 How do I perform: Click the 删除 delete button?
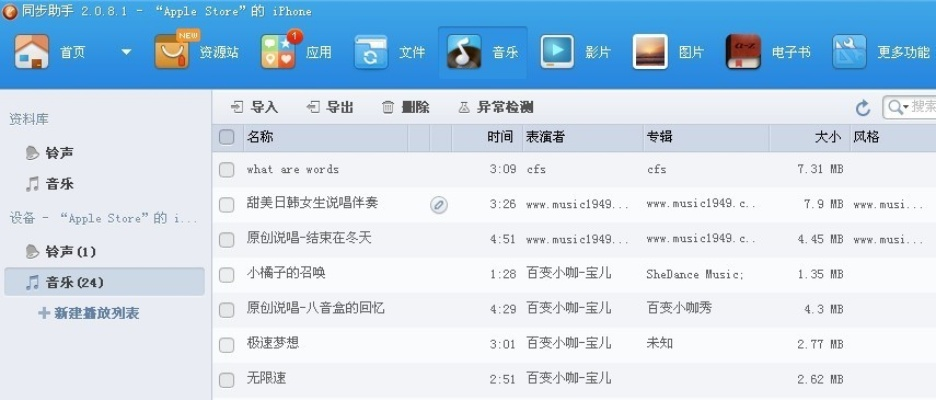click(x=405, y=107)
